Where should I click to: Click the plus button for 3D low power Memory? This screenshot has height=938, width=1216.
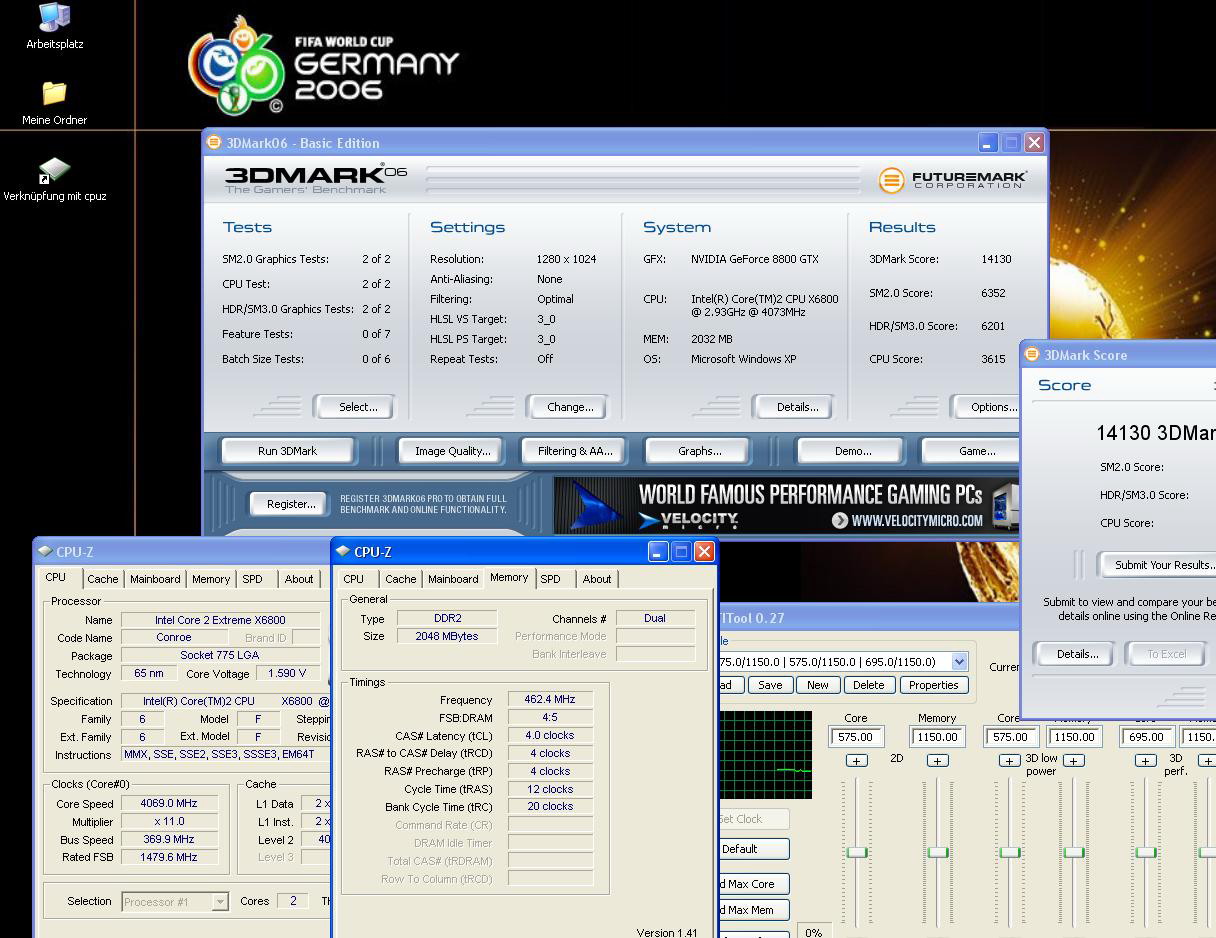(x=1074, y=761)
